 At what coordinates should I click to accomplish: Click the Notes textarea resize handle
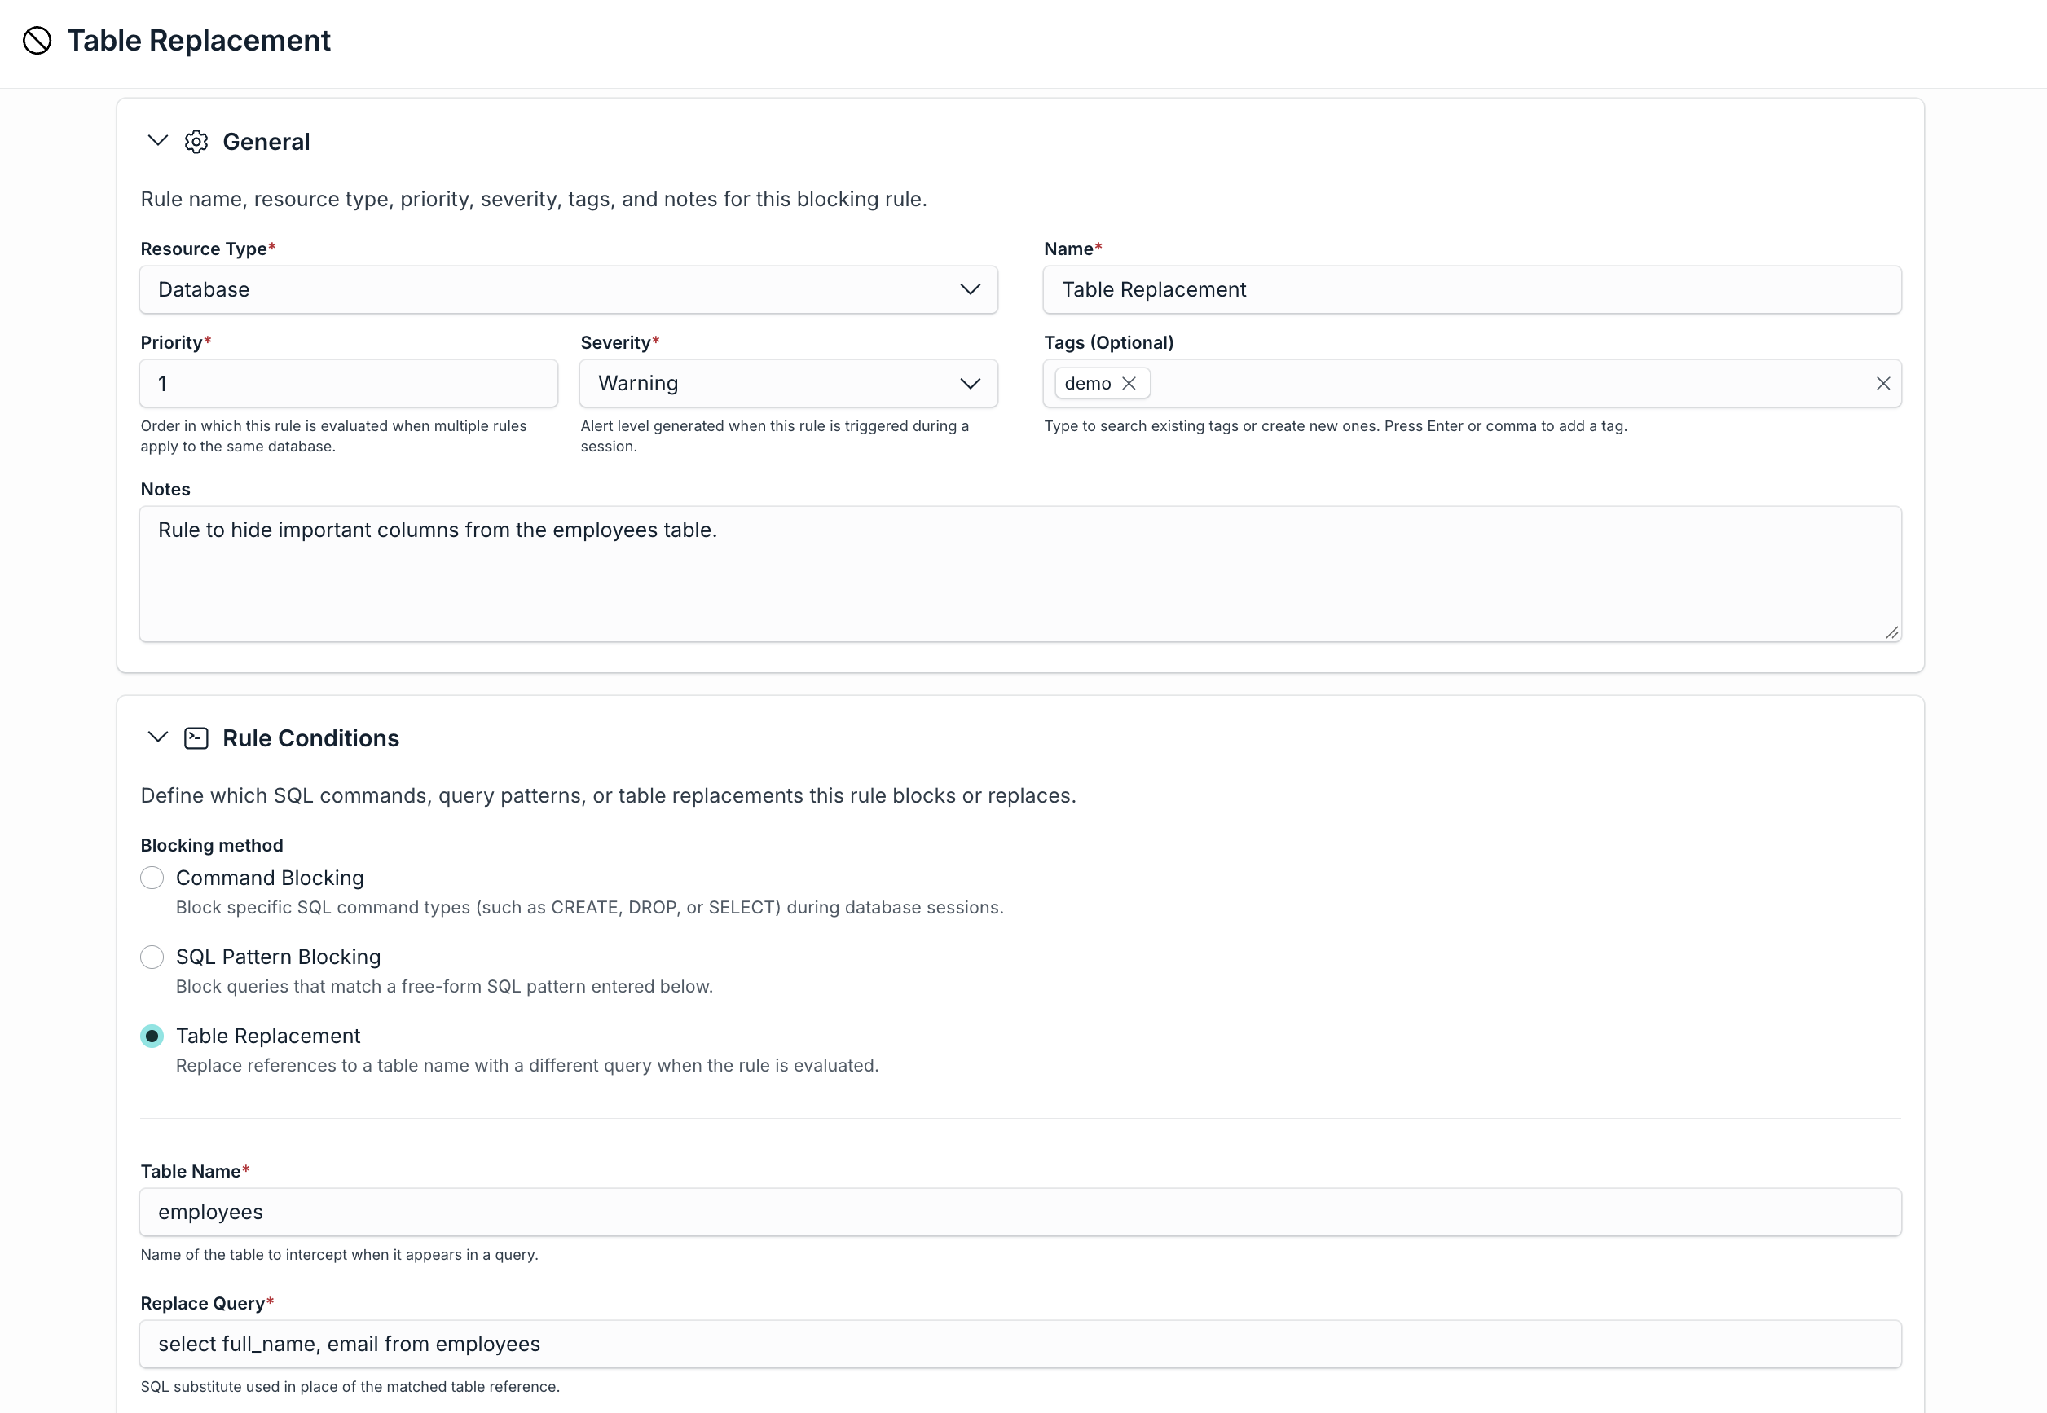[1891, 632]
